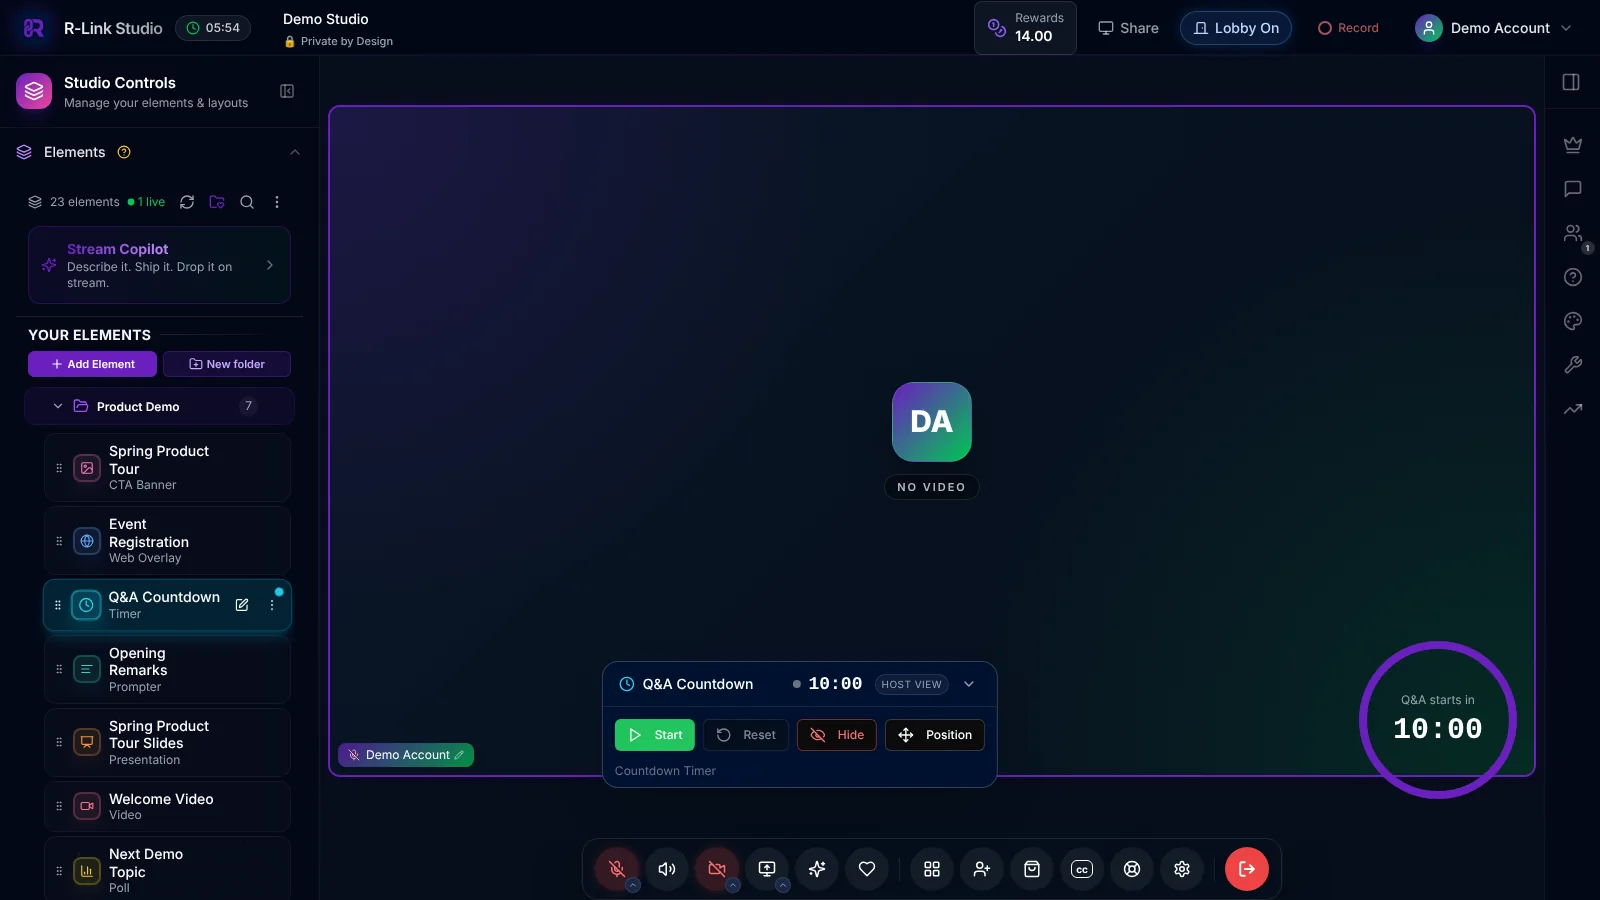The height and width of the screenshot is (900, 1600).
Task: Click the HOST VIEW badge
Action: (x=912, y=684)
